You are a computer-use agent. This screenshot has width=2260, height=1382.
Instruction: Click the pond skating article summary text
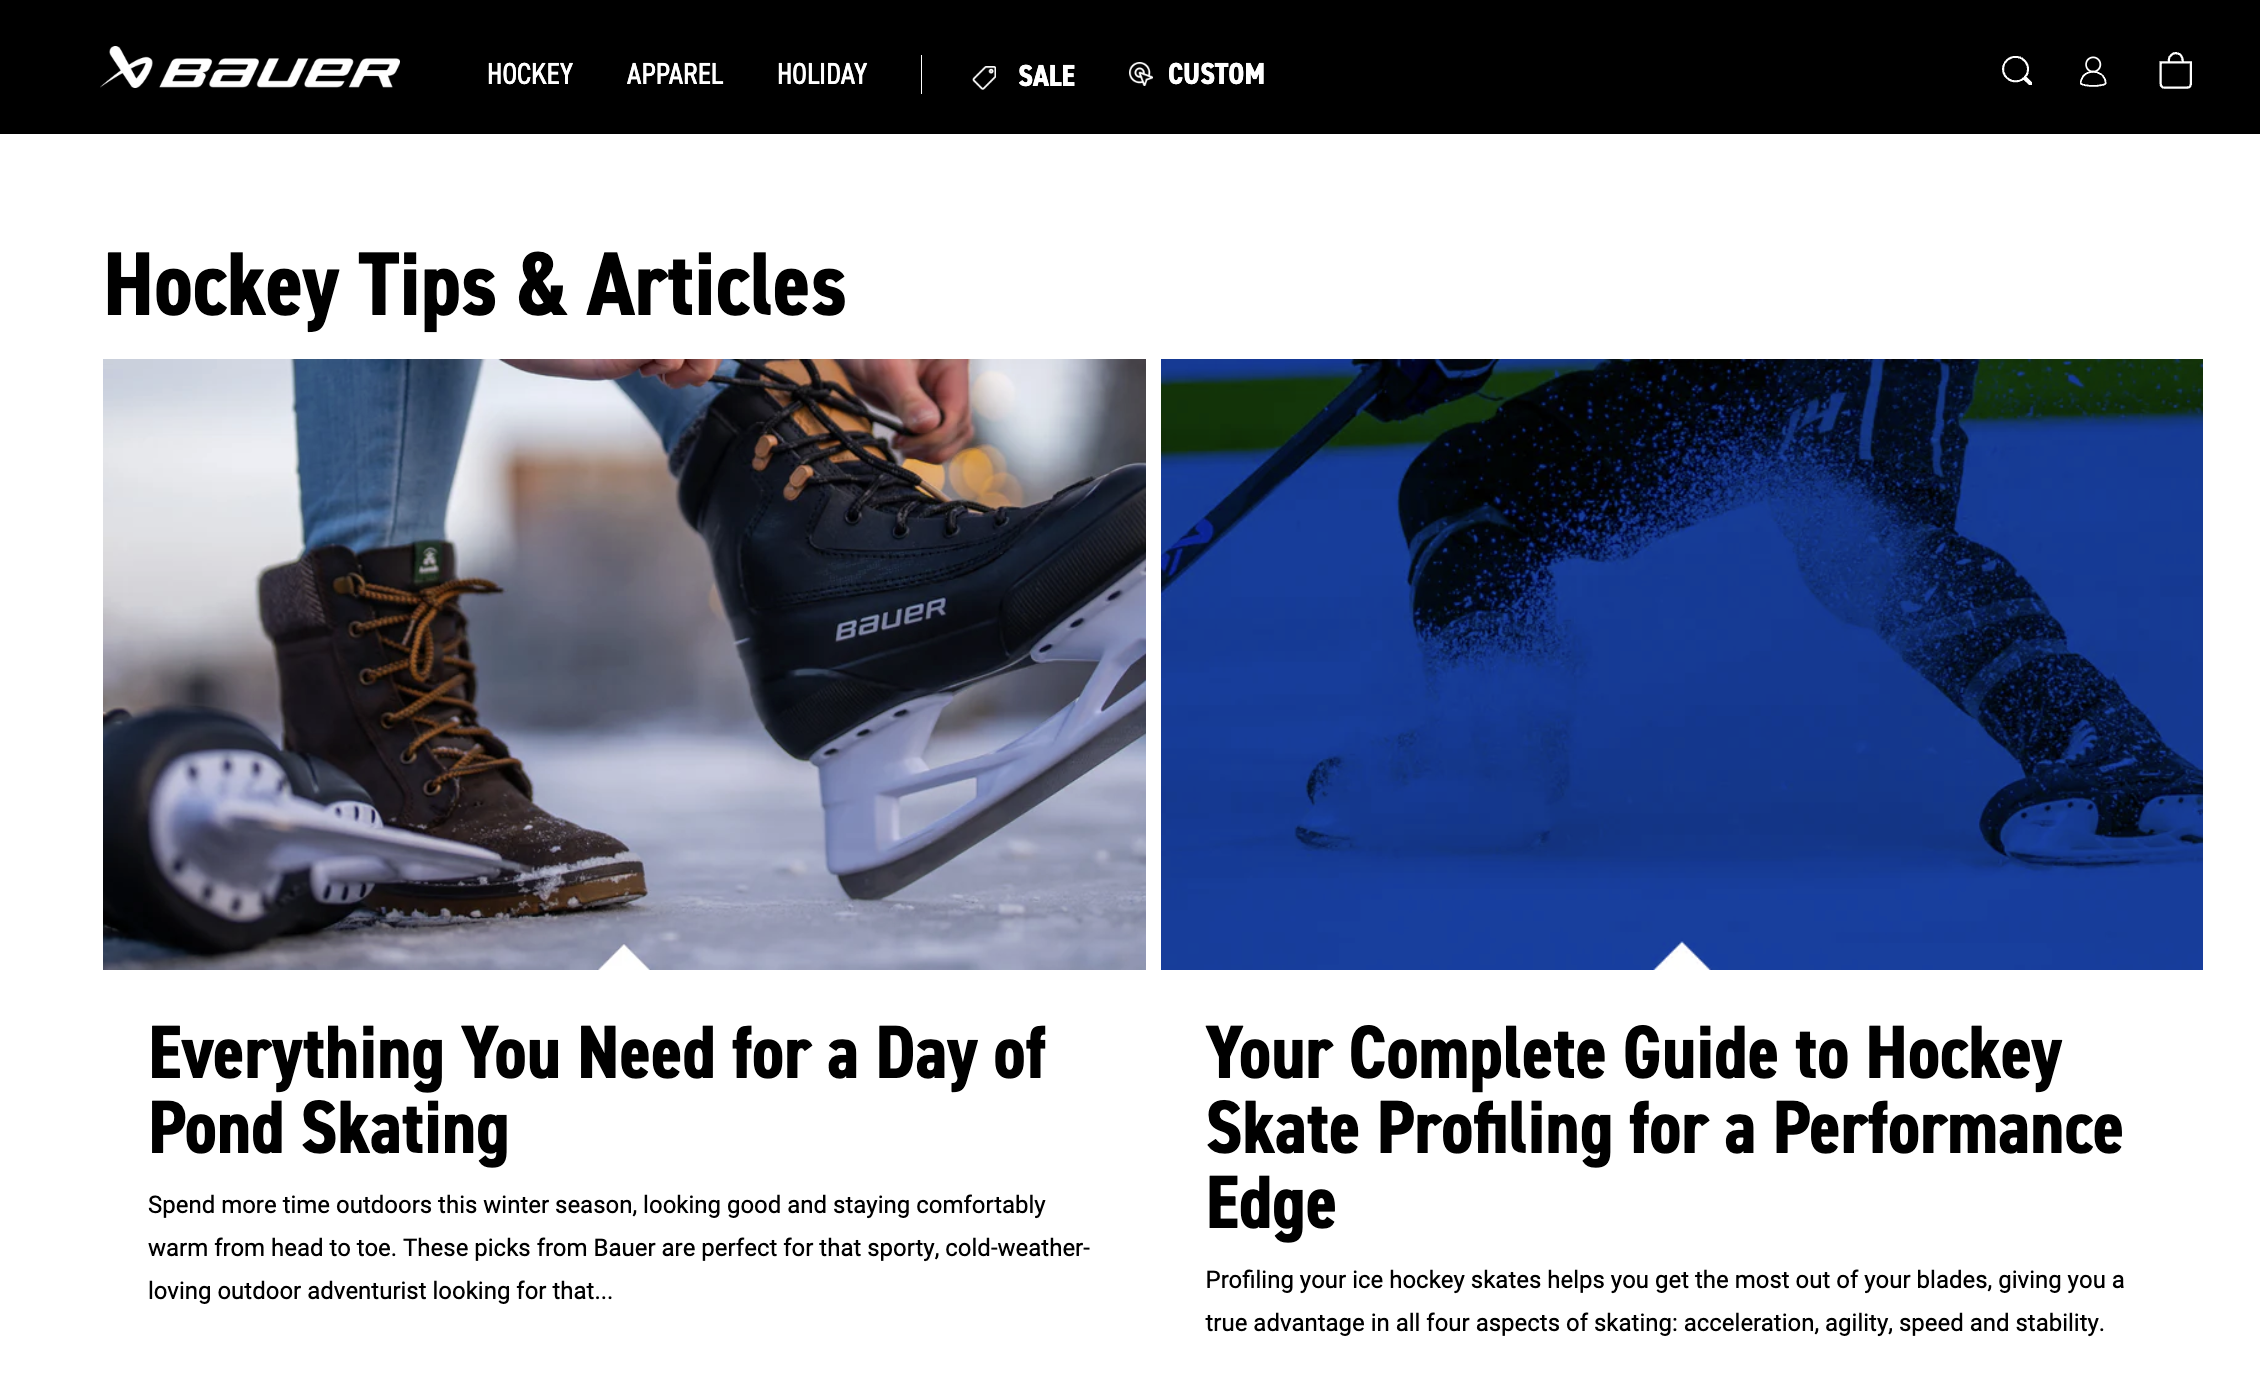pyautogui.click(x=619, y=1248)
